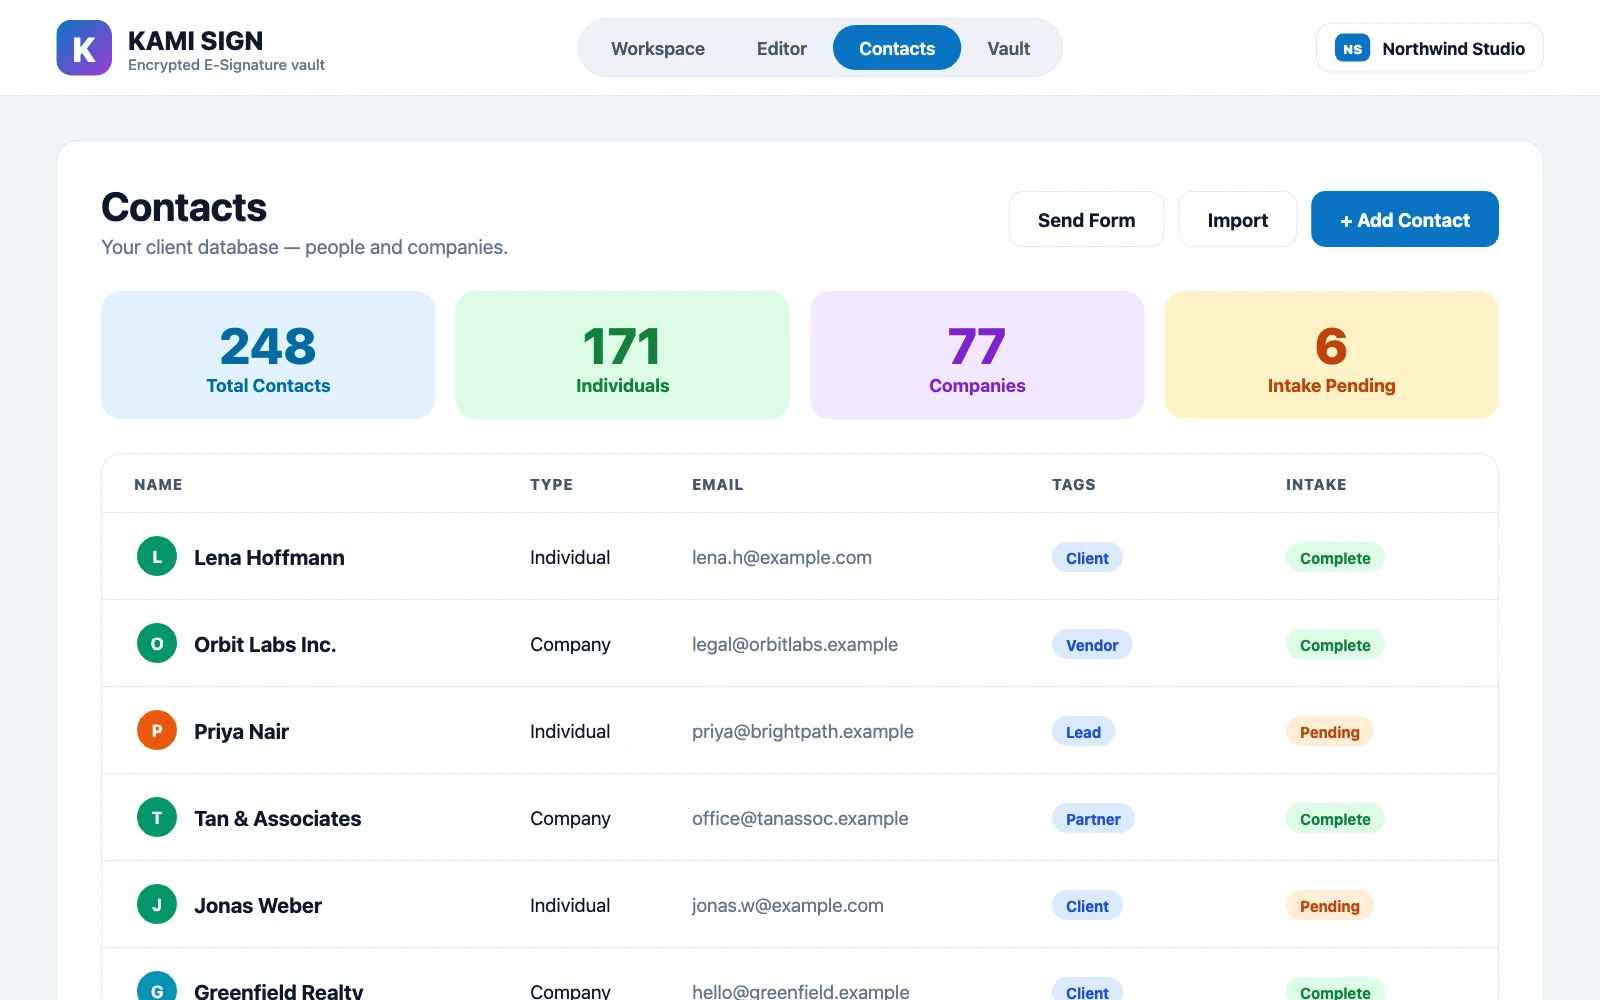The width and height of the screenshot is (1600, 1000).
Task: Click Priya Nair's orange P avatar
Action: pos(157,731)
